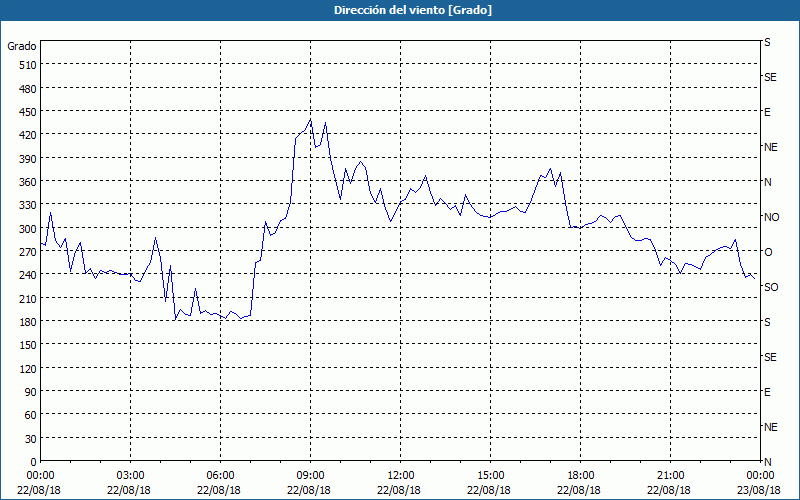Click the 22/08/18 date under 12:00
800x500 pixels.
399,490
